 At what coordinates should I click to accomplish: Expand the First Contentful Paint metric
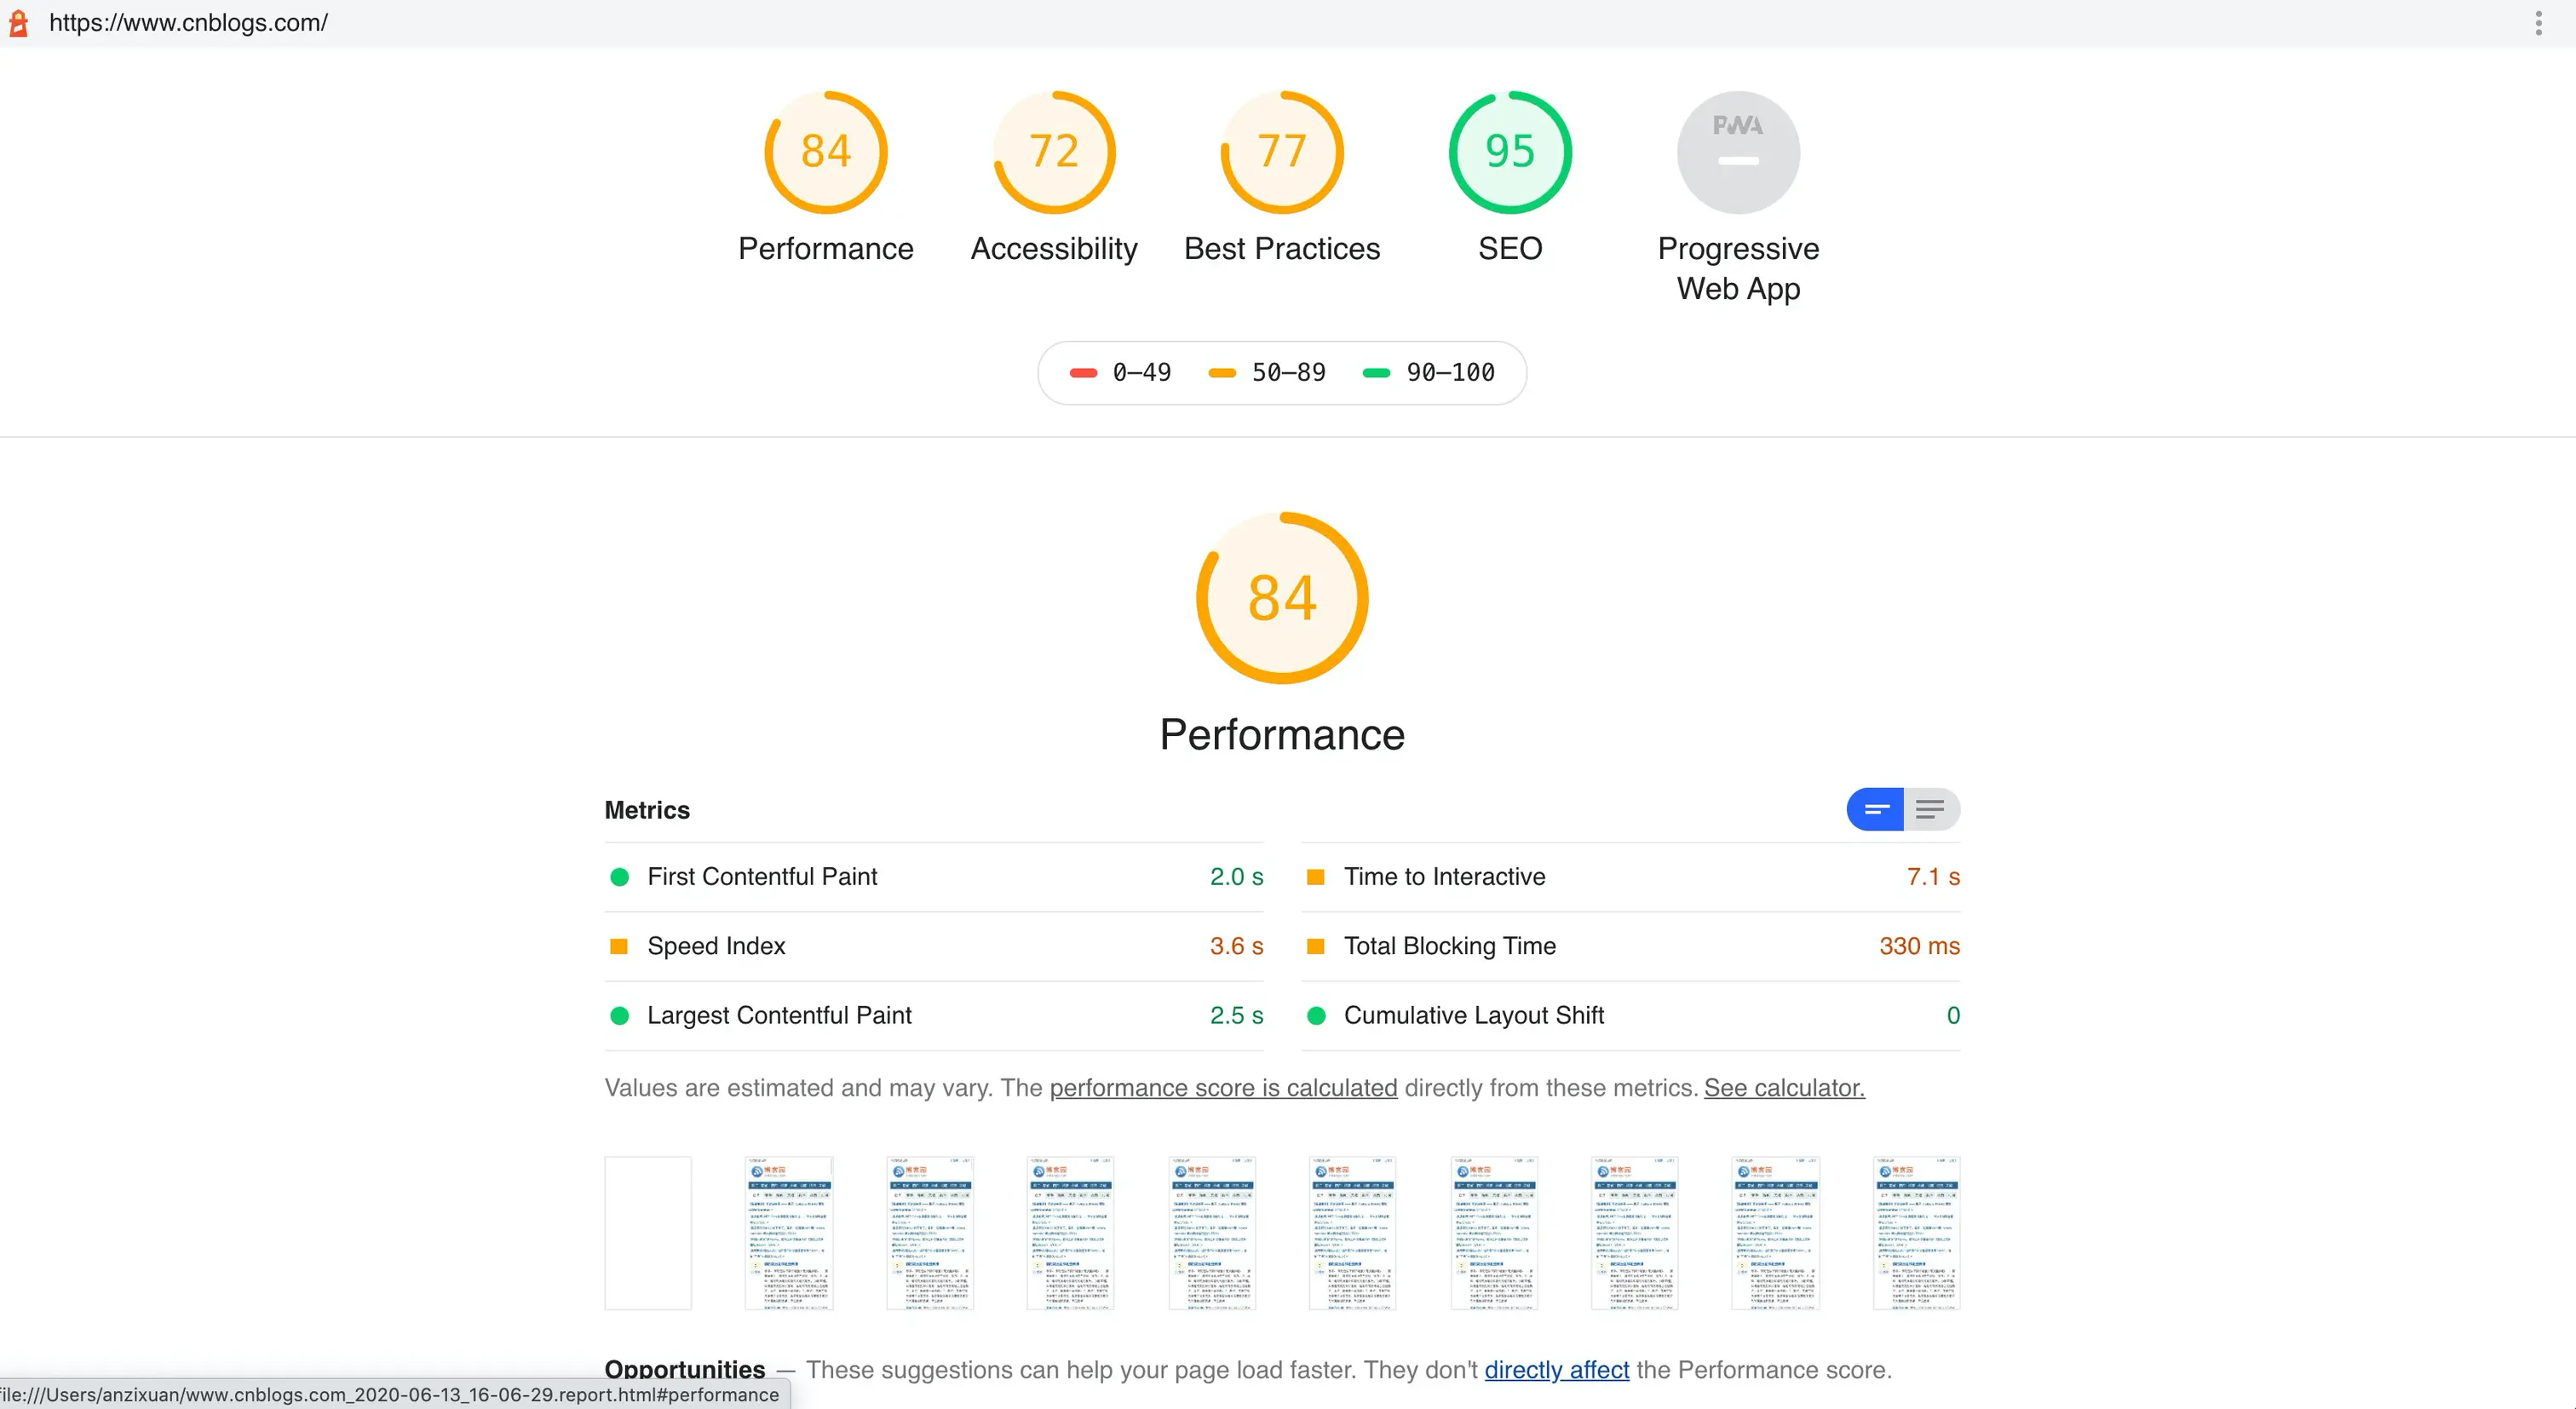pyautogui.click(x=762, y=877)
